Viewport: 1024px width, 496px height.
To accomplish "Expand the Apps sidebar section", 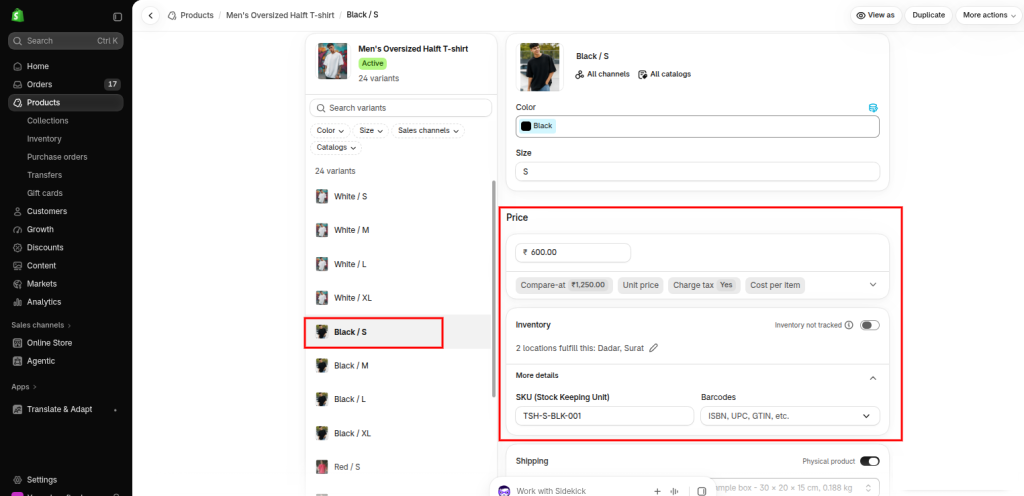I will 24,387.
